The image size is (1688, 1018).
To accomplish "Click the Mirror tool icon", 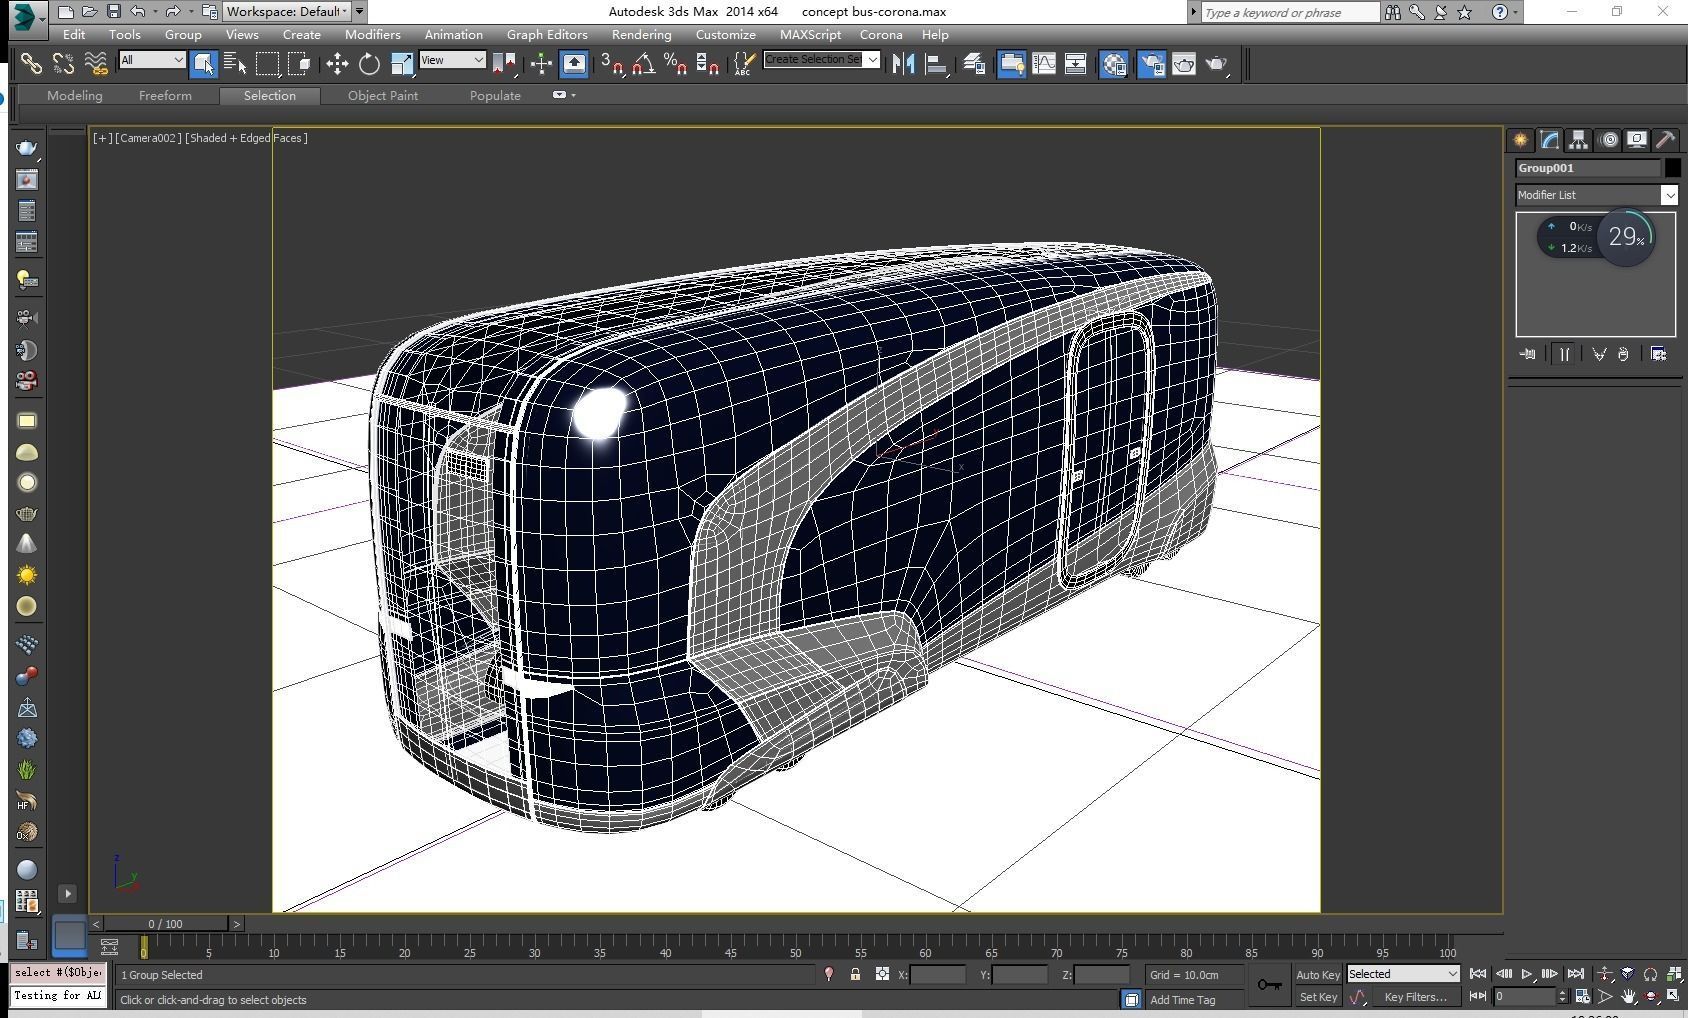I will [903, 64].
